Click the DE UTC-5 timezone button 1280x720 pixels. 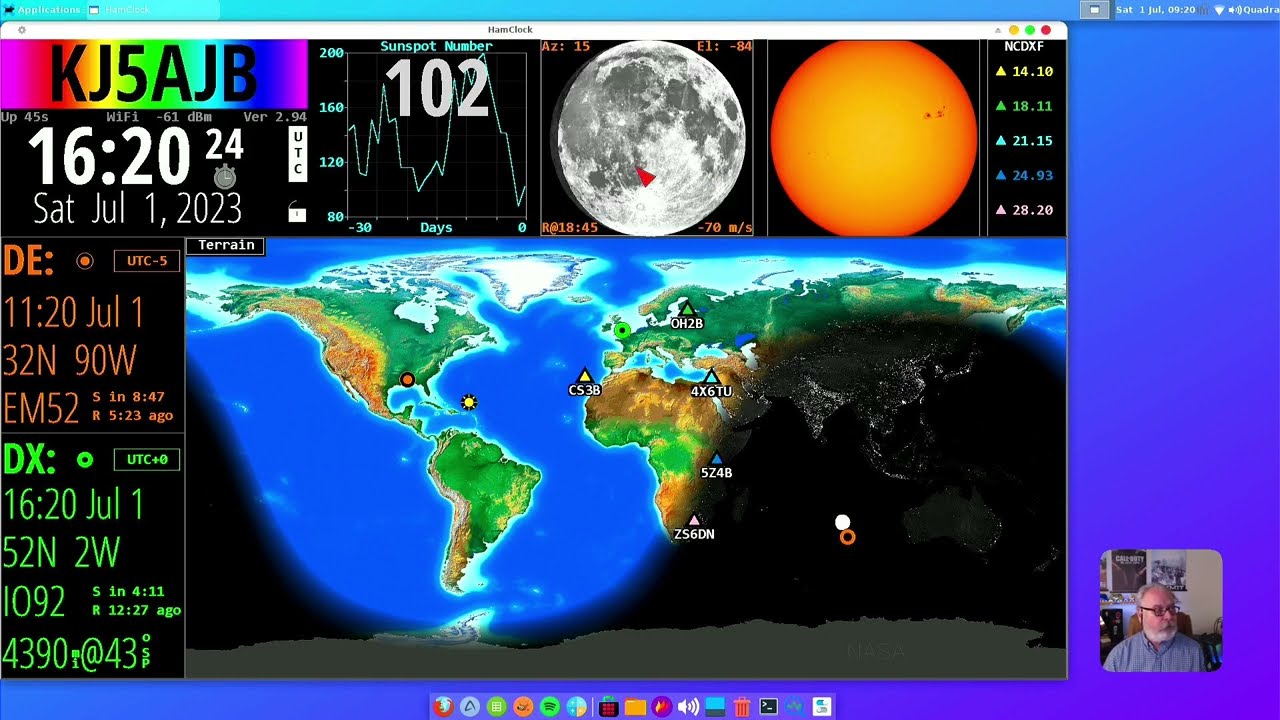click(147, 261)
